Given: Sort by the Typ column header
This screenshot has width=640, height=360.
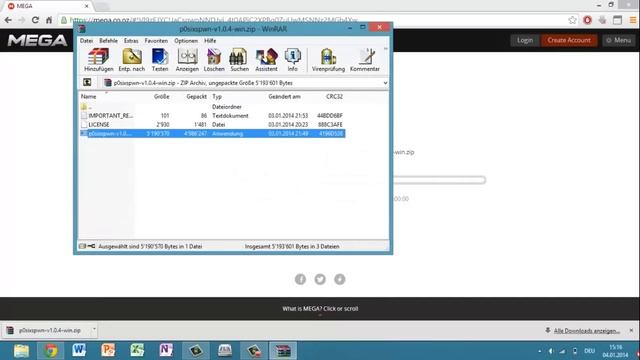Looking at the screenshot, I should tap(217, 97).
